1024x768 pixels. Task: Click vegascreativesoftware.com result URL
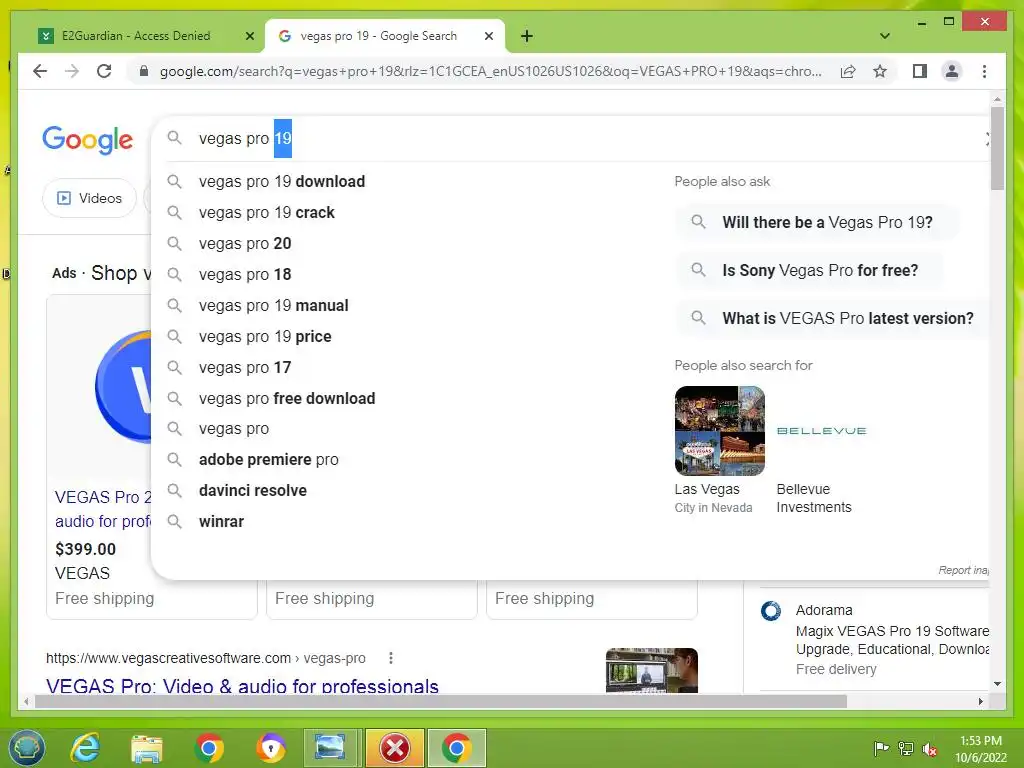[206, 658]
